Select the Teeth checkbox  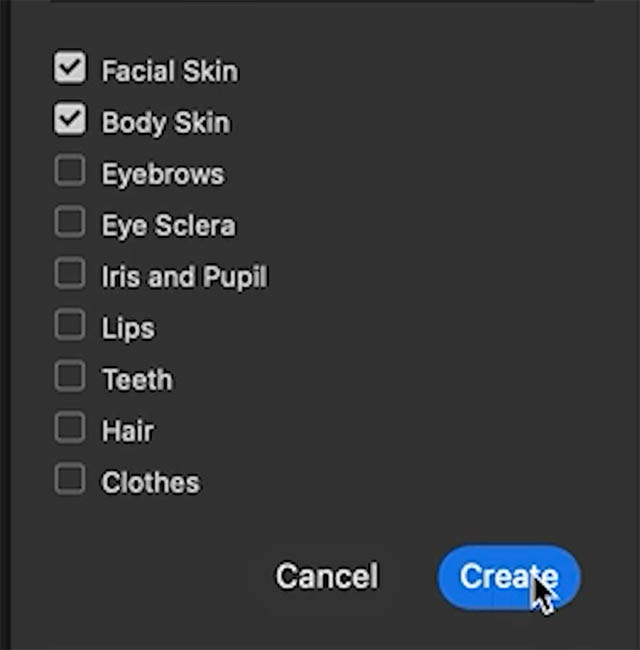70,376
